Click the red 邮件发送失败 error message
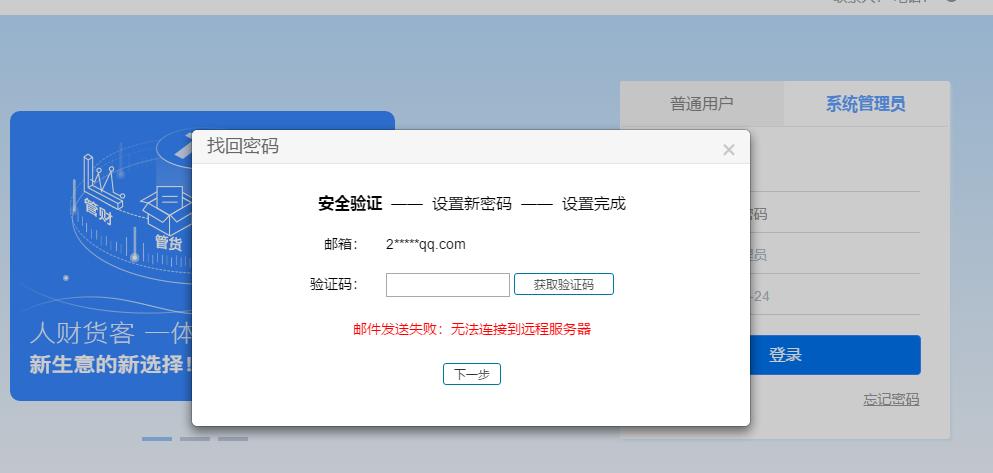Image resolution: width=993 pixels, height=473 pixels. 472,329
